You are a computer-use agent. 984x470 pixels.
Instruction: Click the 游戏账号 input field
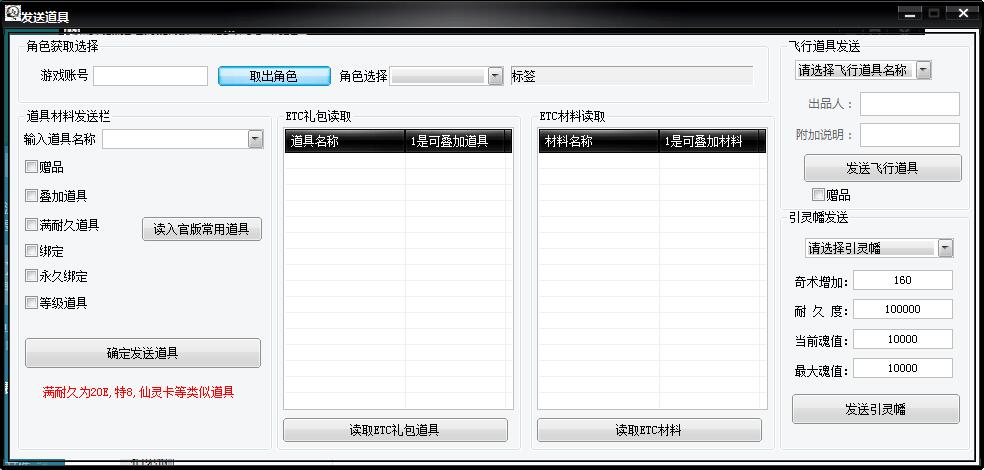(x=150, y=76)
